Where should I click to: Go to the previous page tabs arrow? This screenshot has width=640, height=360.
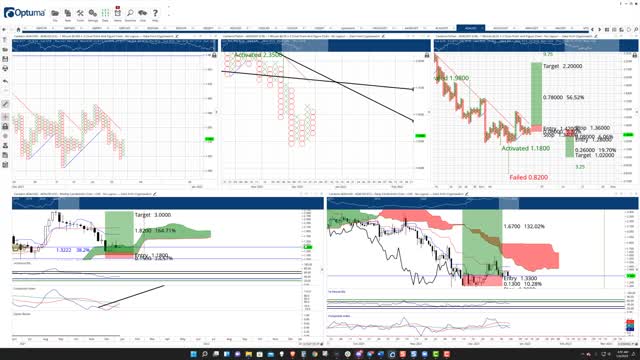click(x=593, y=29)
